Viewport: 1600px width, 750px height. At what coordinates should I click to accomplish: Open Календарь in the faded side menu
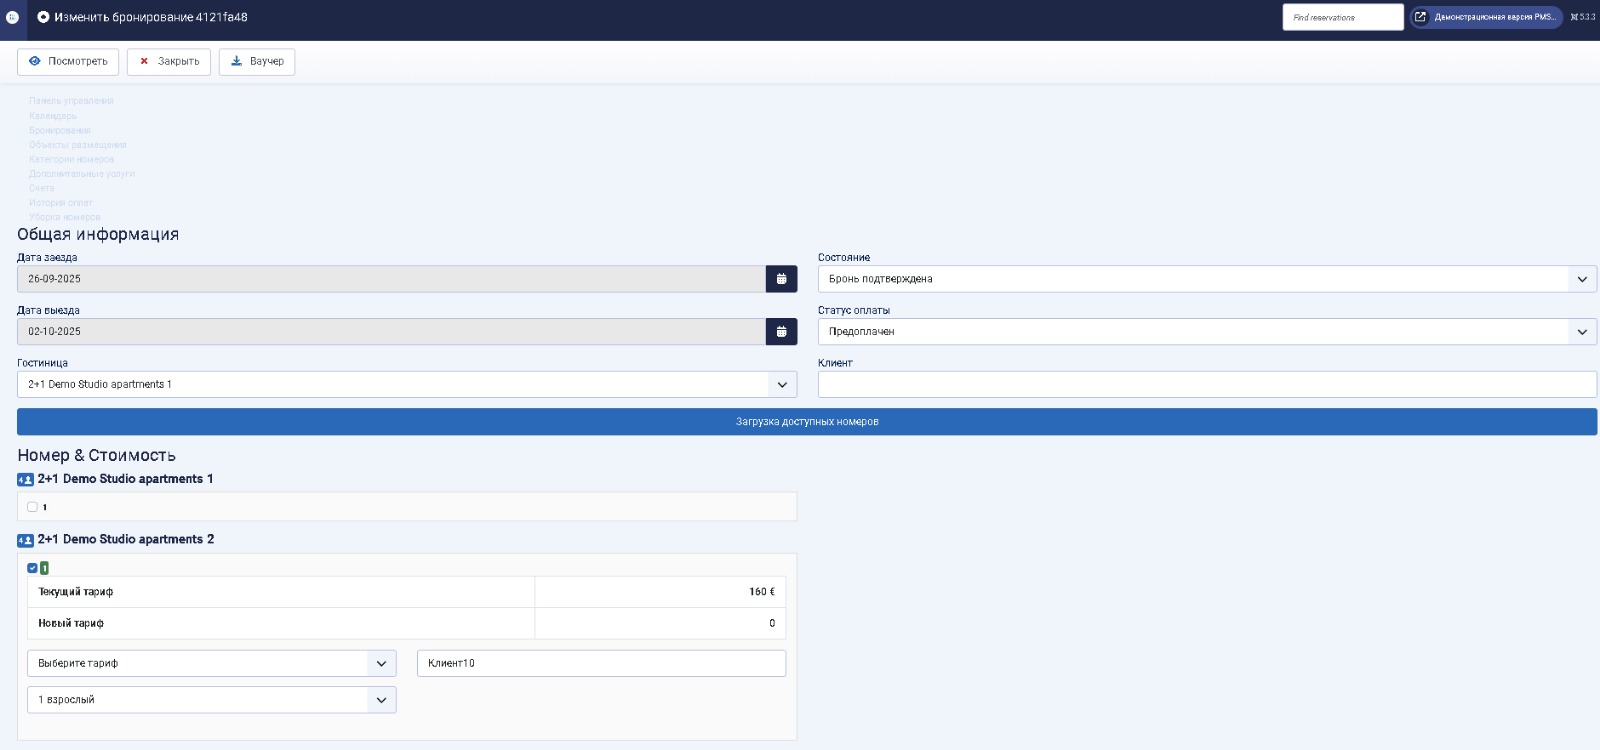(x=53, y=116)
